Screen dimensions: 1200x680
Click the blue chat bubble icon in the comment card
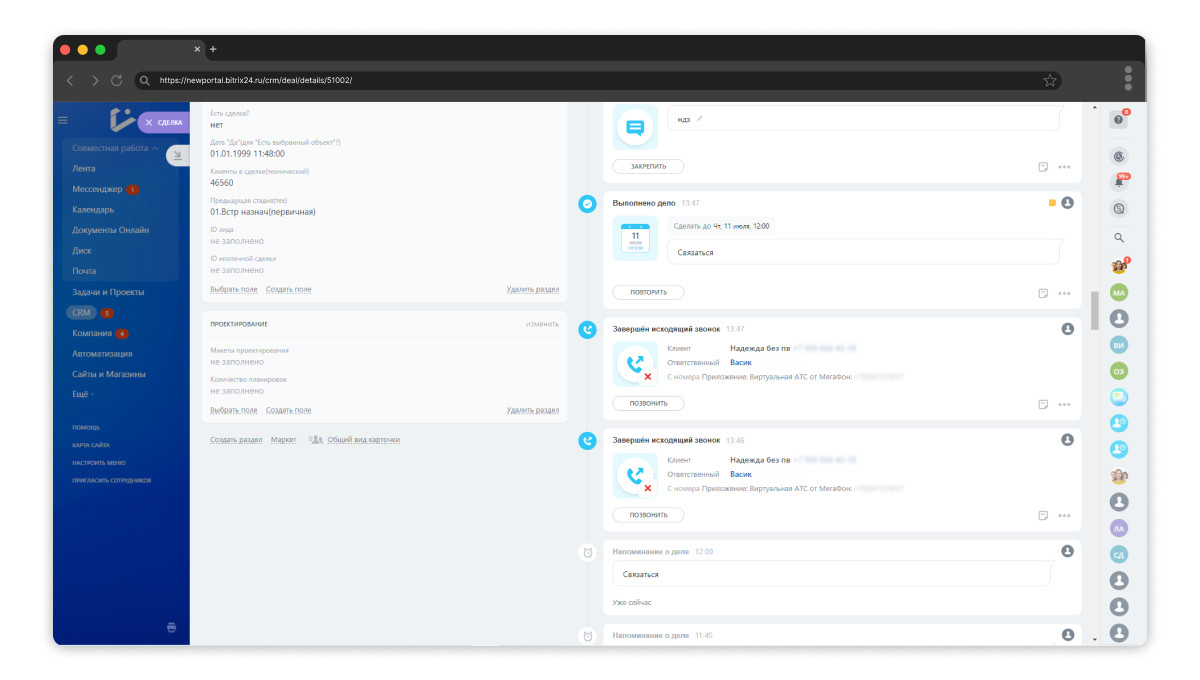635,128
